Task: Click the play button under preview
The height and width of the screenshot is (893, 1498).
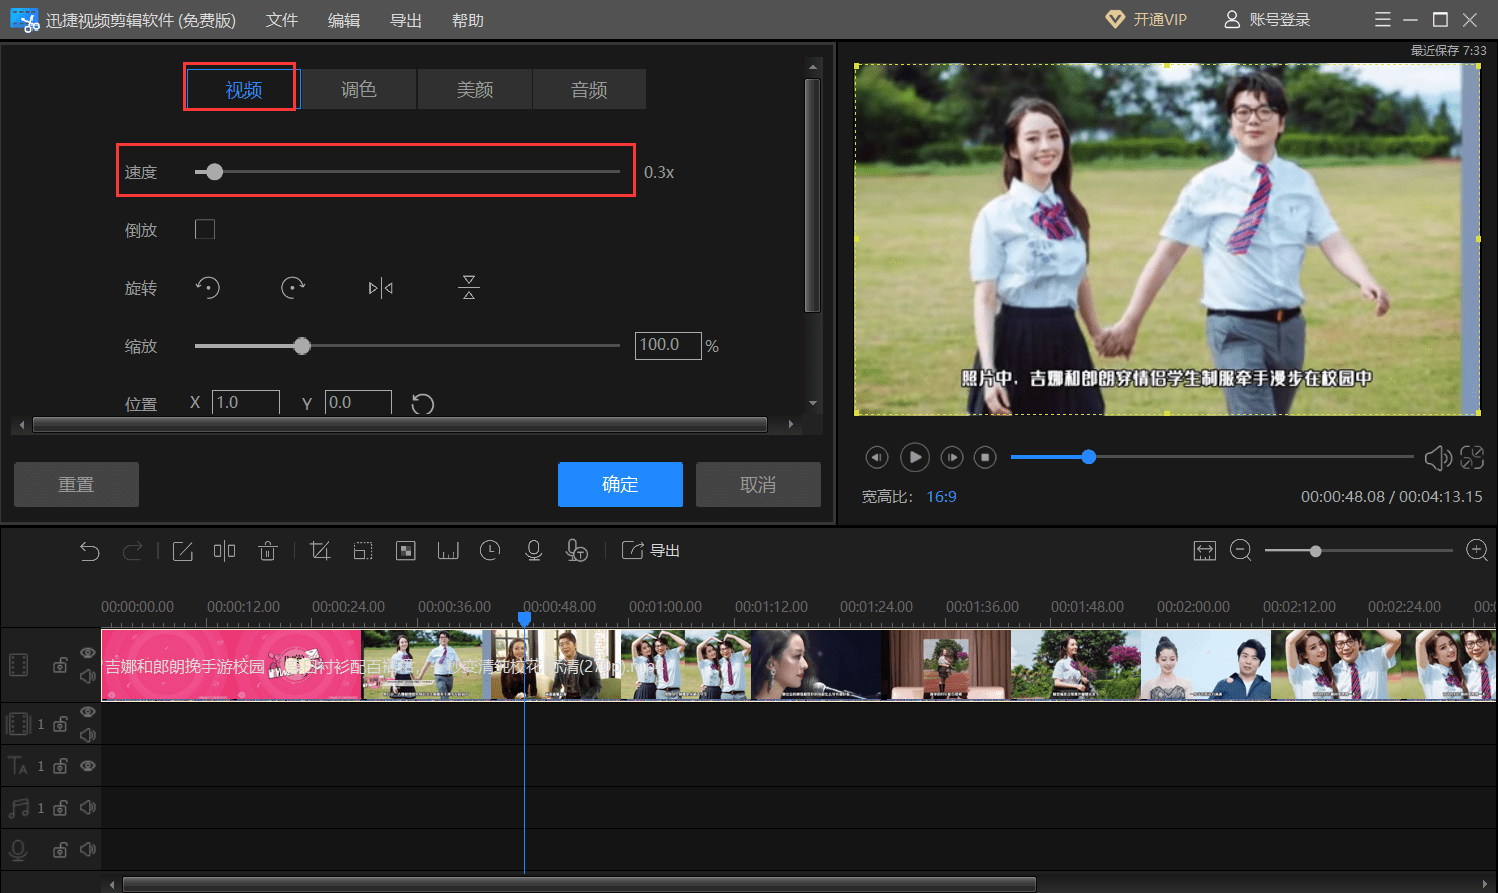Action: [914, 457]
